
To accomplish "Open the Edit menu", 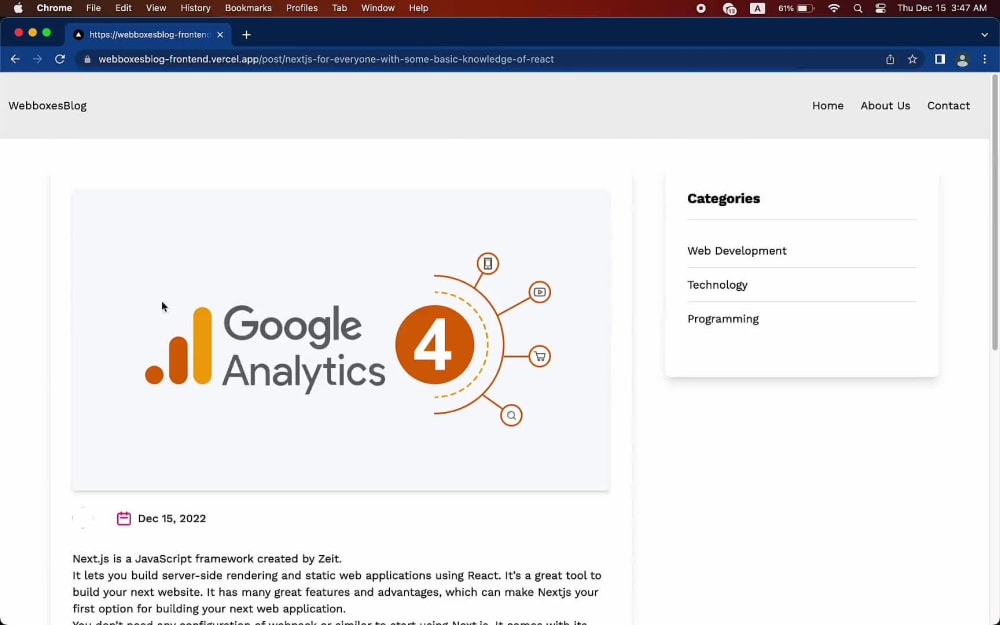I will tap(123, 8).
